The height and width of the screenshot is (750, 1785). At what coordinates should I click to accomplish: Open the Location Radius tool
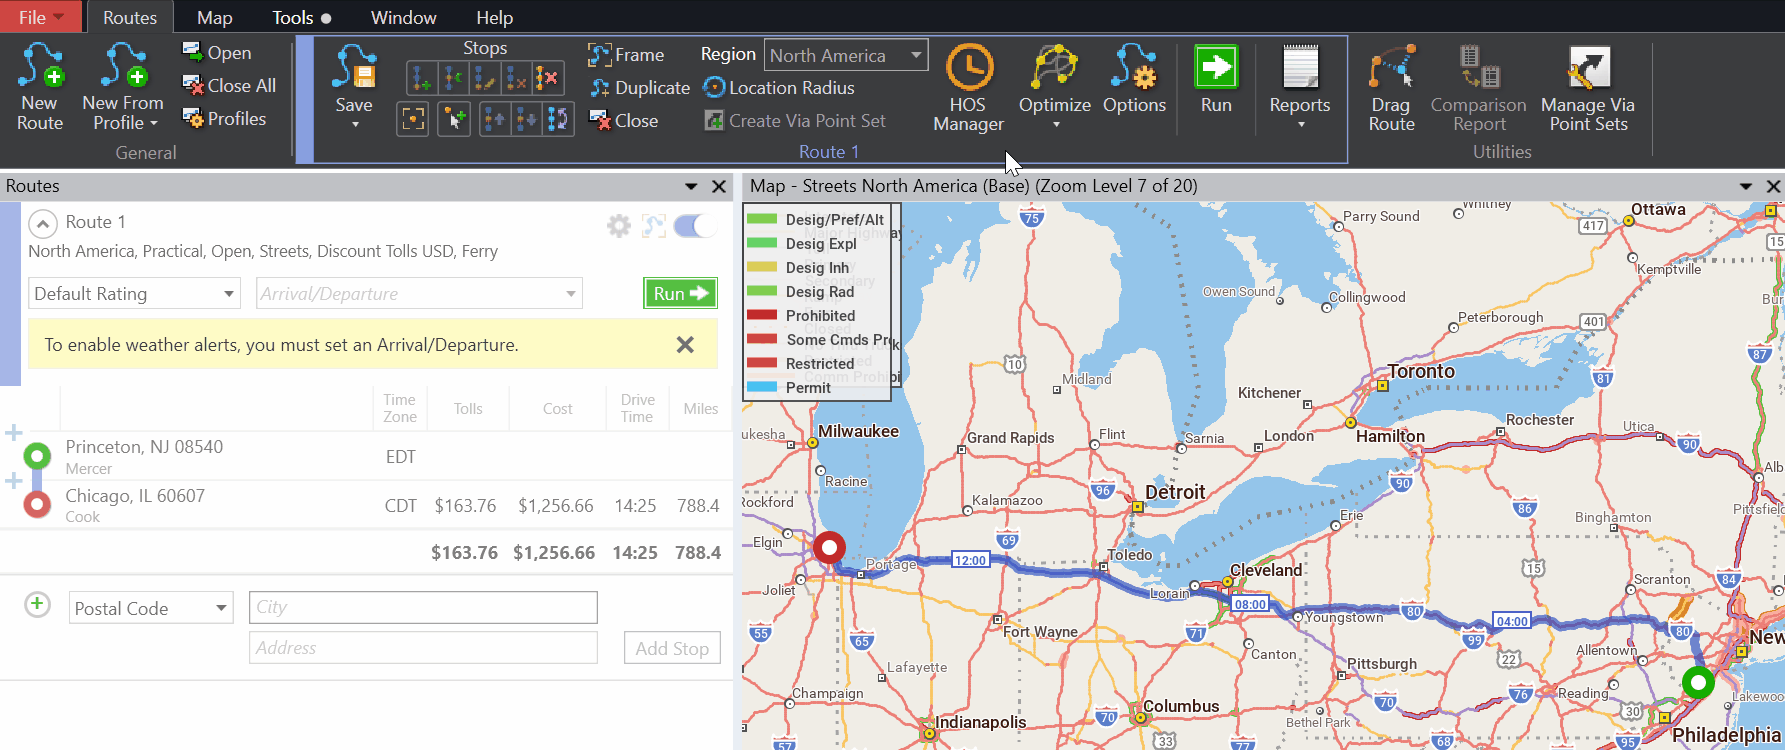click(779, 88)
